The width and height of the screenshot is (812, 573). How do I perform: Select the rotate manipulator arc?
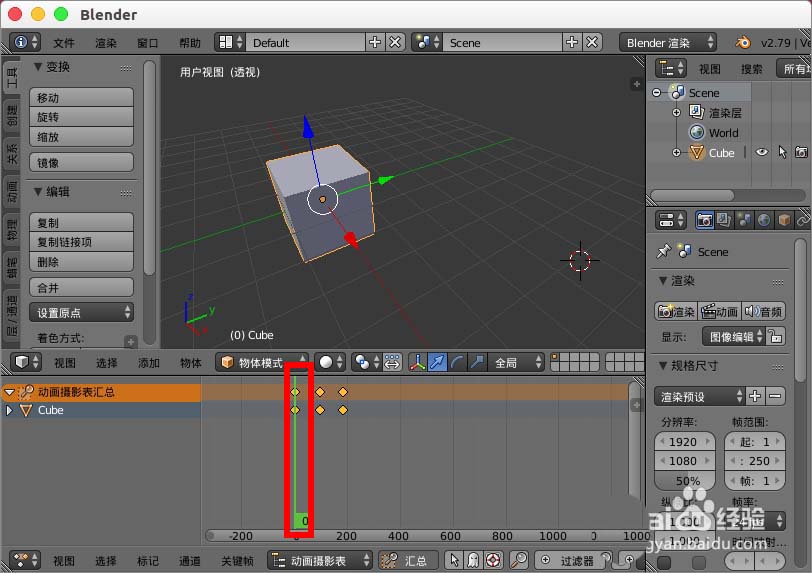point(457,362)
